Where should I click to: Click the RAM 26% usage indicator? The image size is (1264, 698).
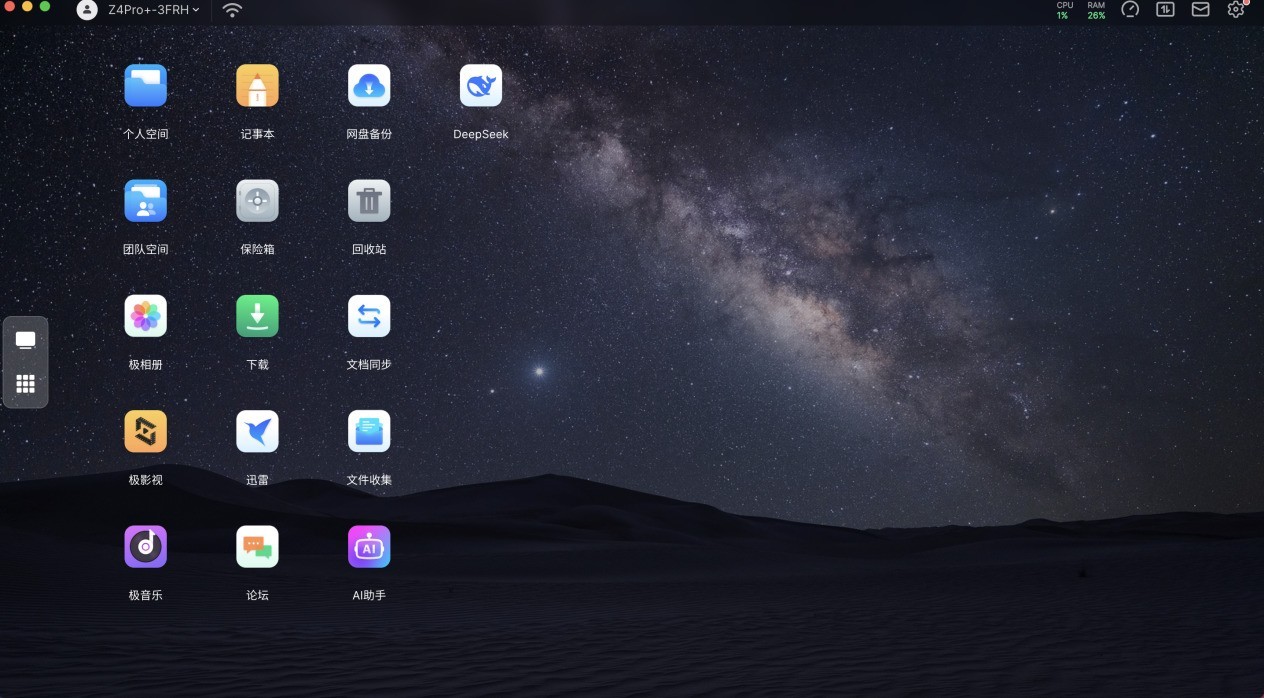[1096, 10]
